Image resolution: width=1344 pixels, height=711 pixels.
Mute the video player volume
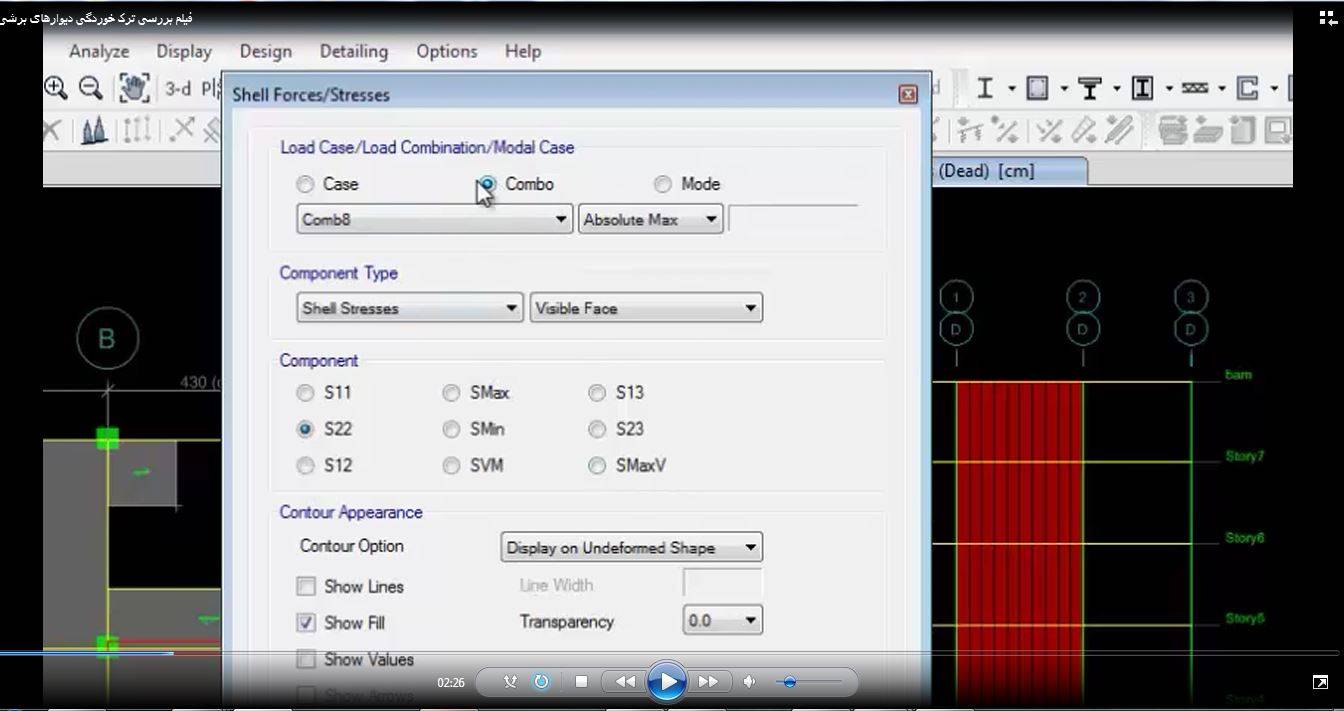(x=750, y=682)
